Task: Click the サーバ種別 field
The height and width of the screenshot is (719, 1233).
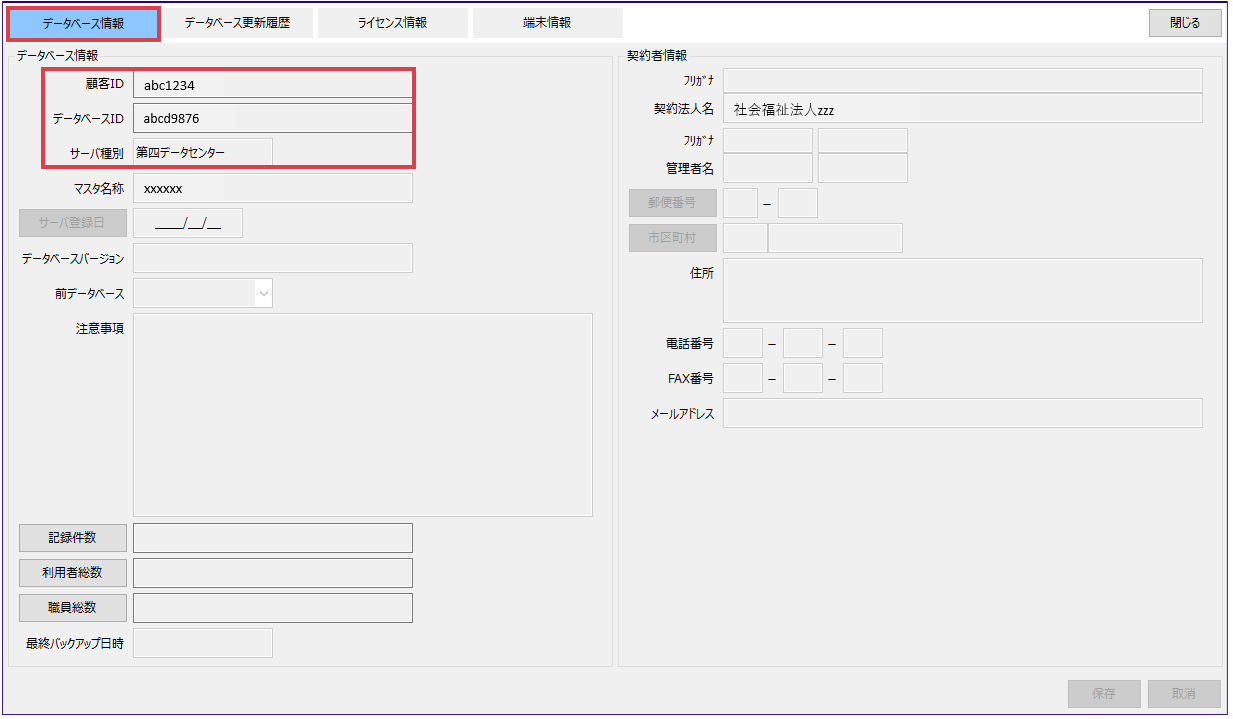Action: [202, 152]
